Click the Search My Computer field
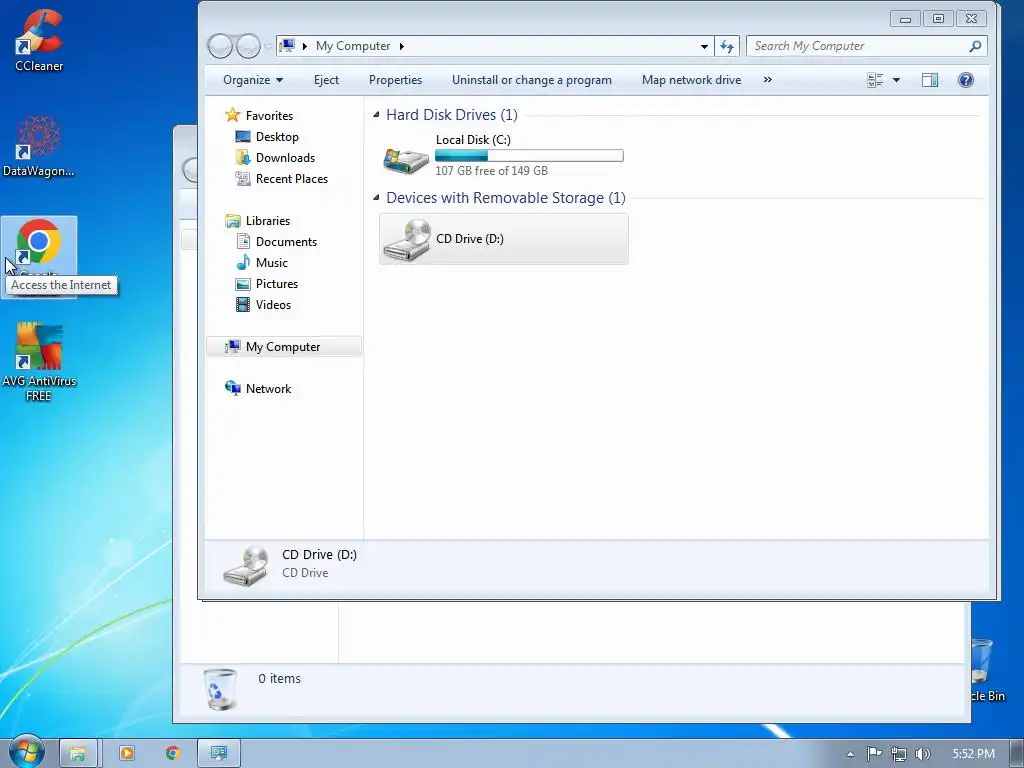Image resolution: width=1024 pixels, height=768 pixels. point(866,46)
